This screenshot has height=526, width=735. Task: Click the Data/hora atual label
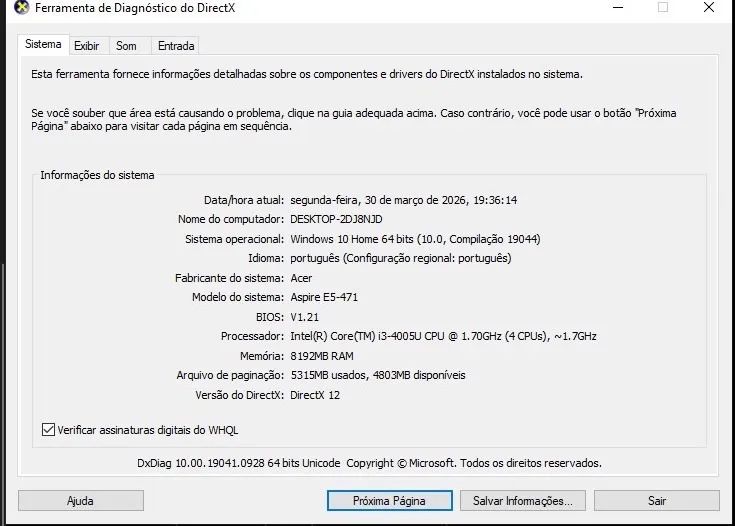point(244,200)
